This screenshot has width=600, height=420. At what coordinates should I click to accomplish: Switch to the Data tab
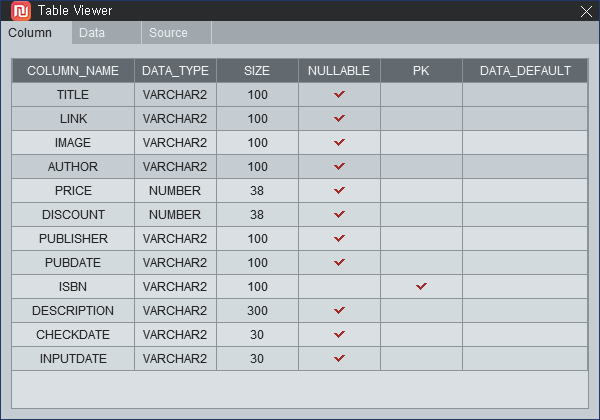coord(106,33)
